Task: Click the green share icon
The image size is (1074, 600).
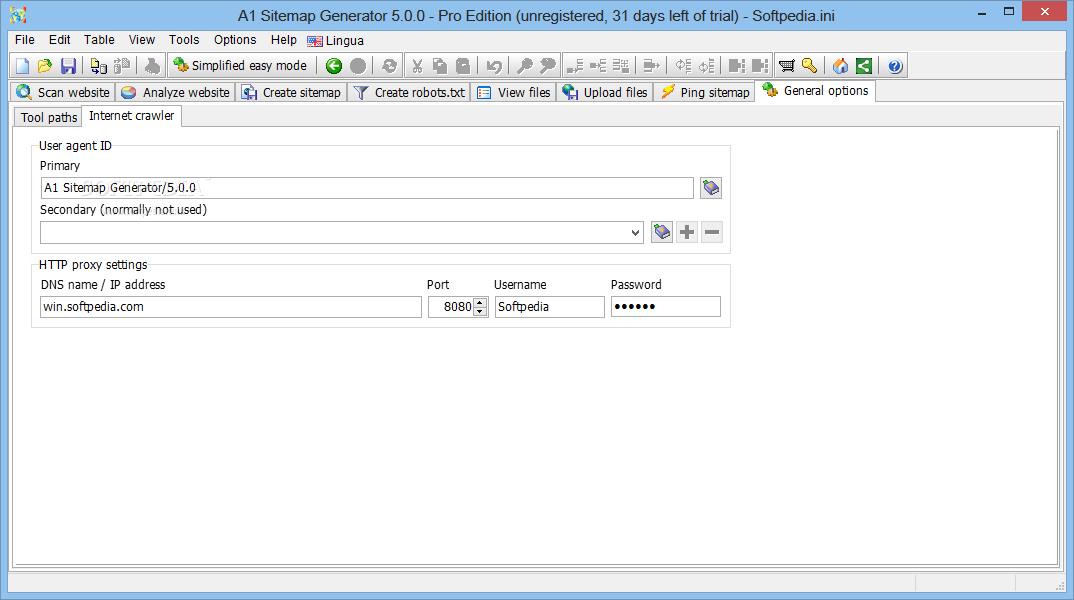Action: point(864,66)
